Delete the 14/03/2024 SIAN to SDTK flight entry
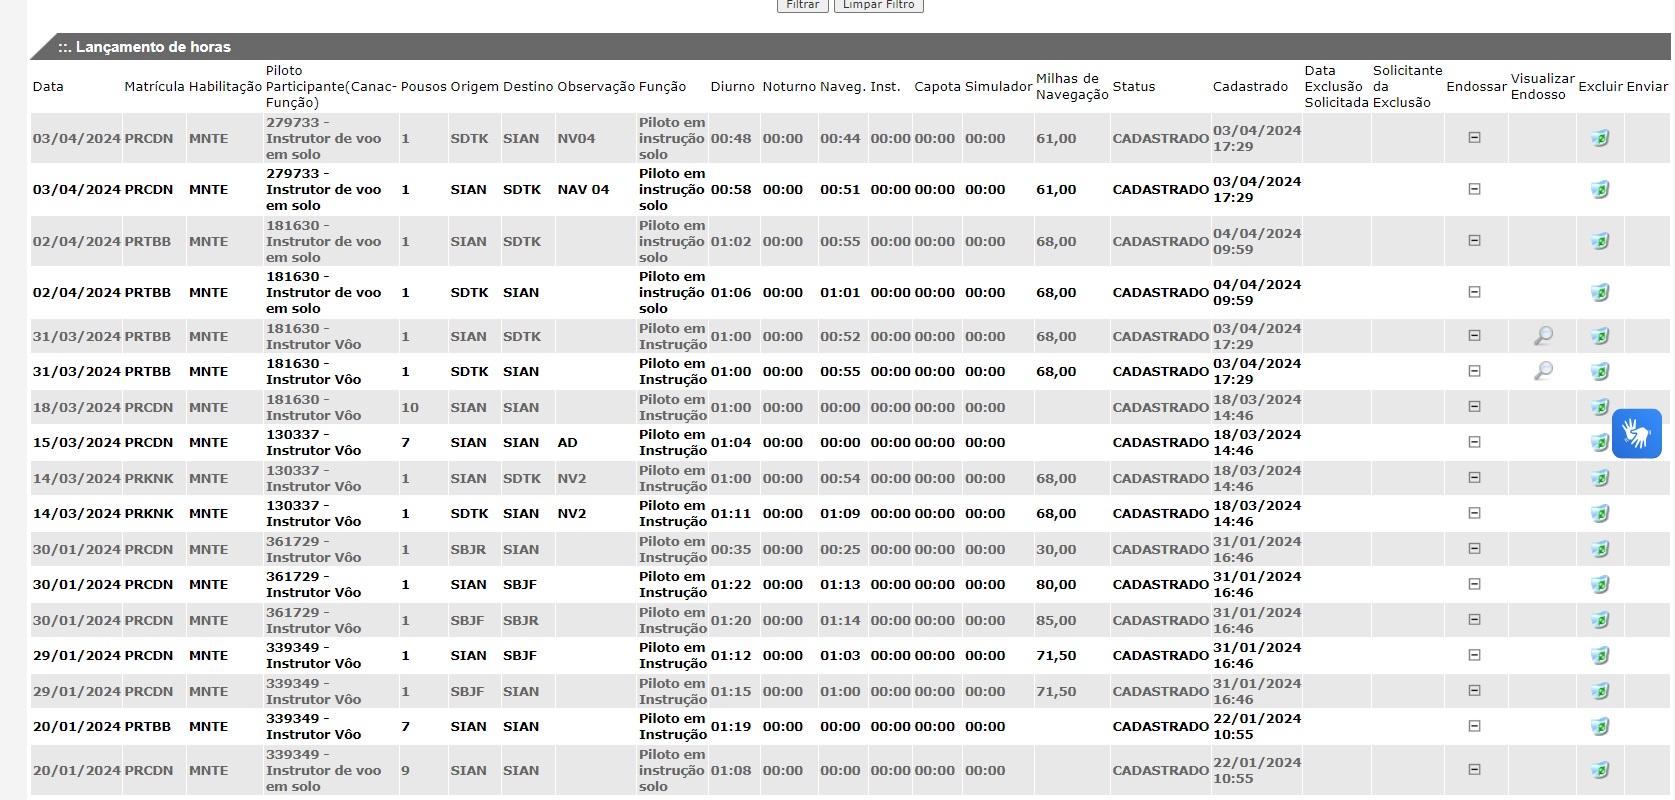Viewport: 1675px width, 800px height. point(1600,478)
